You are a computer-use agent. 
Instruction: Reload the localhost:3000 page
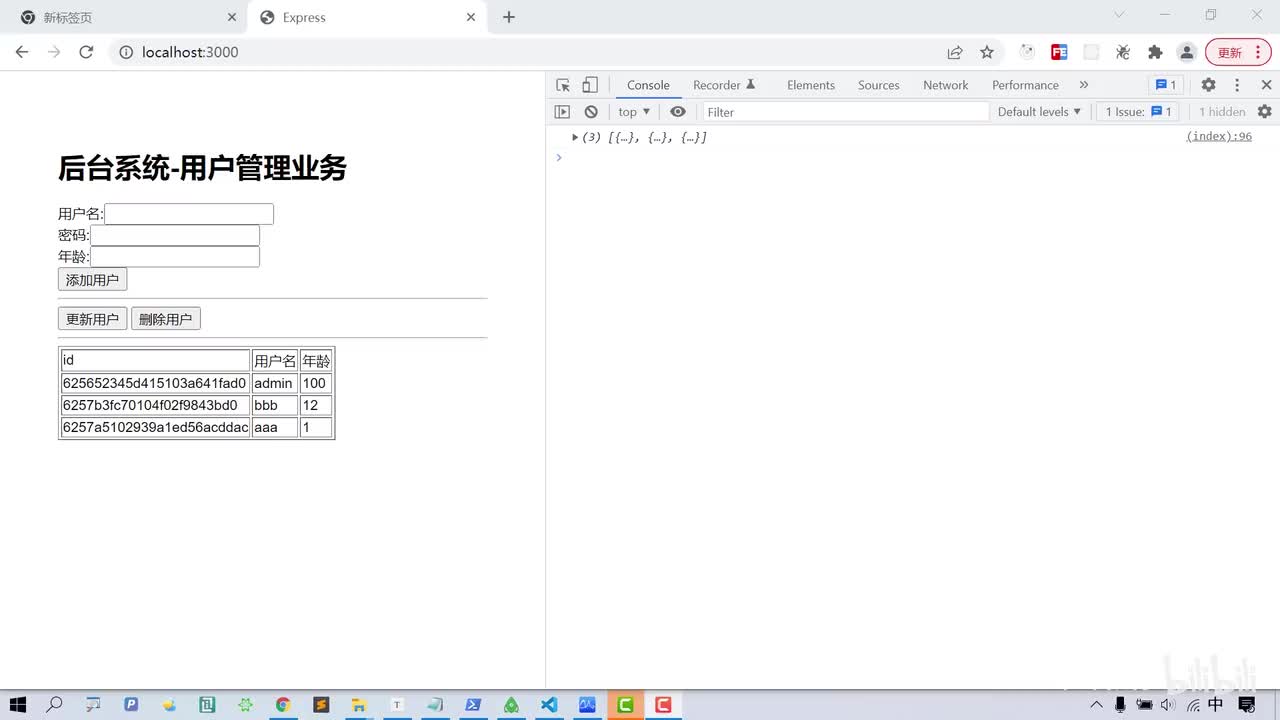[x=86, y=52]
